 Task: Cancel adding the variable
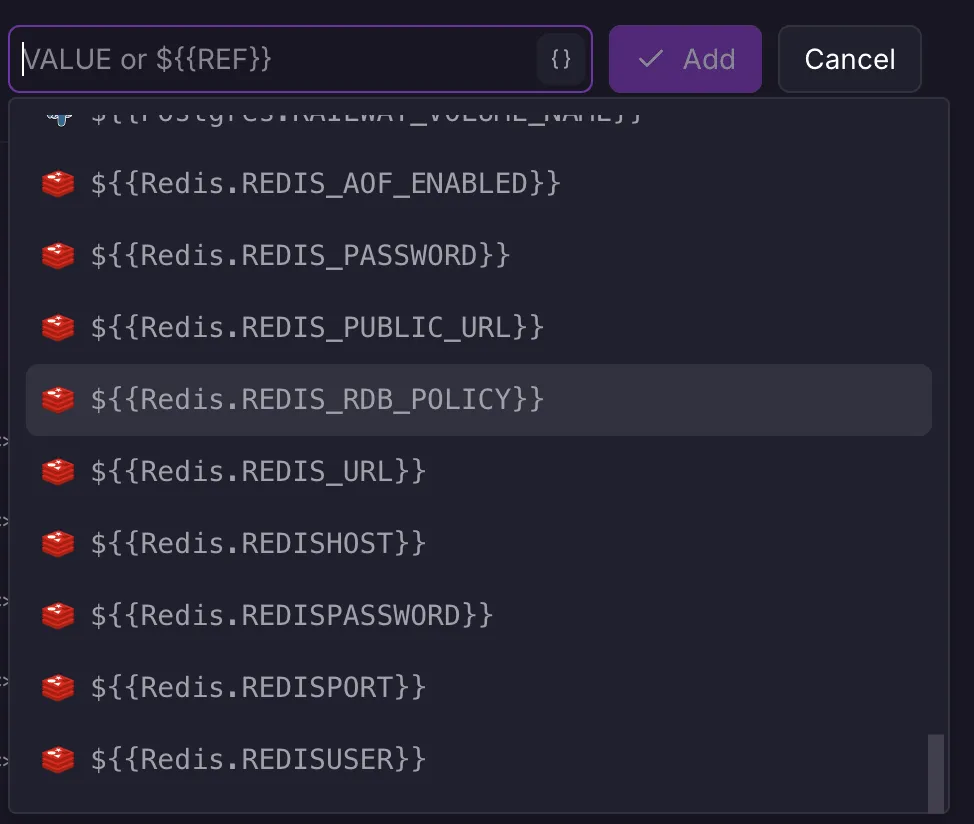pyautogui.click(x=849, y=59)
